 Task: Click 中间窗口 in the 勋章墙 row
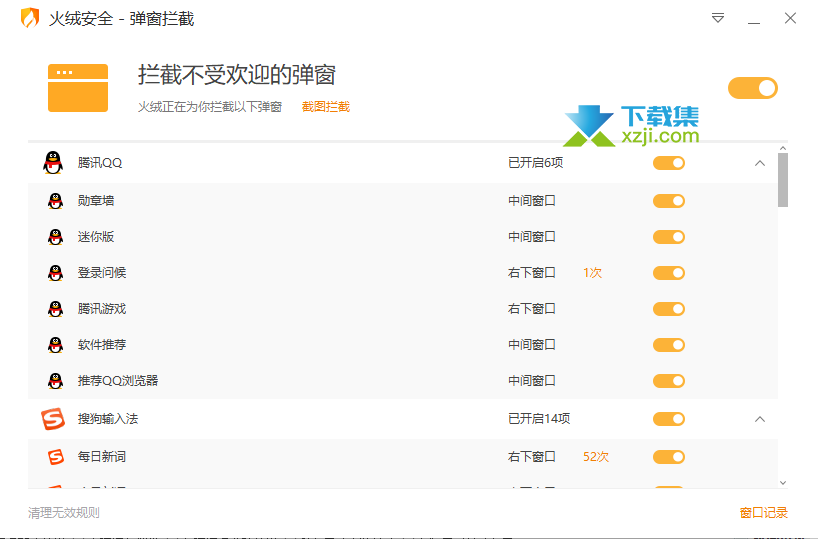532,201
